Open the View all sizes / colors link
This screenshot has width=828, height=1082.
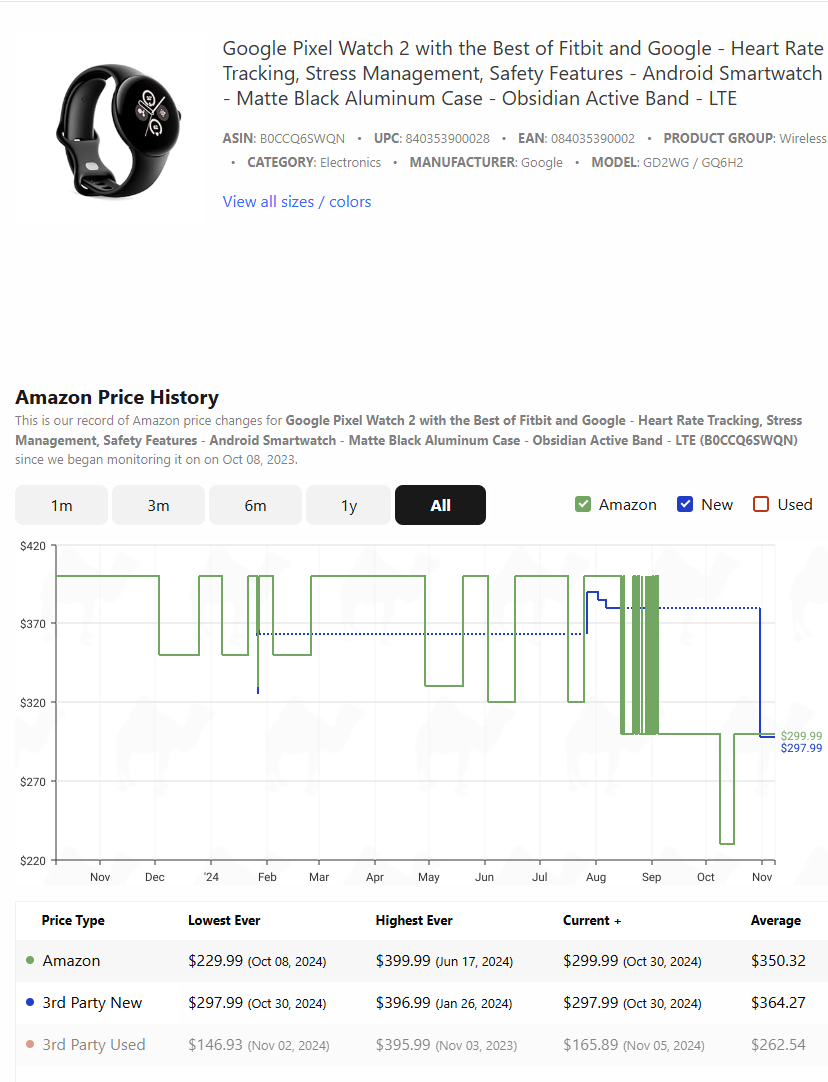pyautogui.click(x=297, y=201)
